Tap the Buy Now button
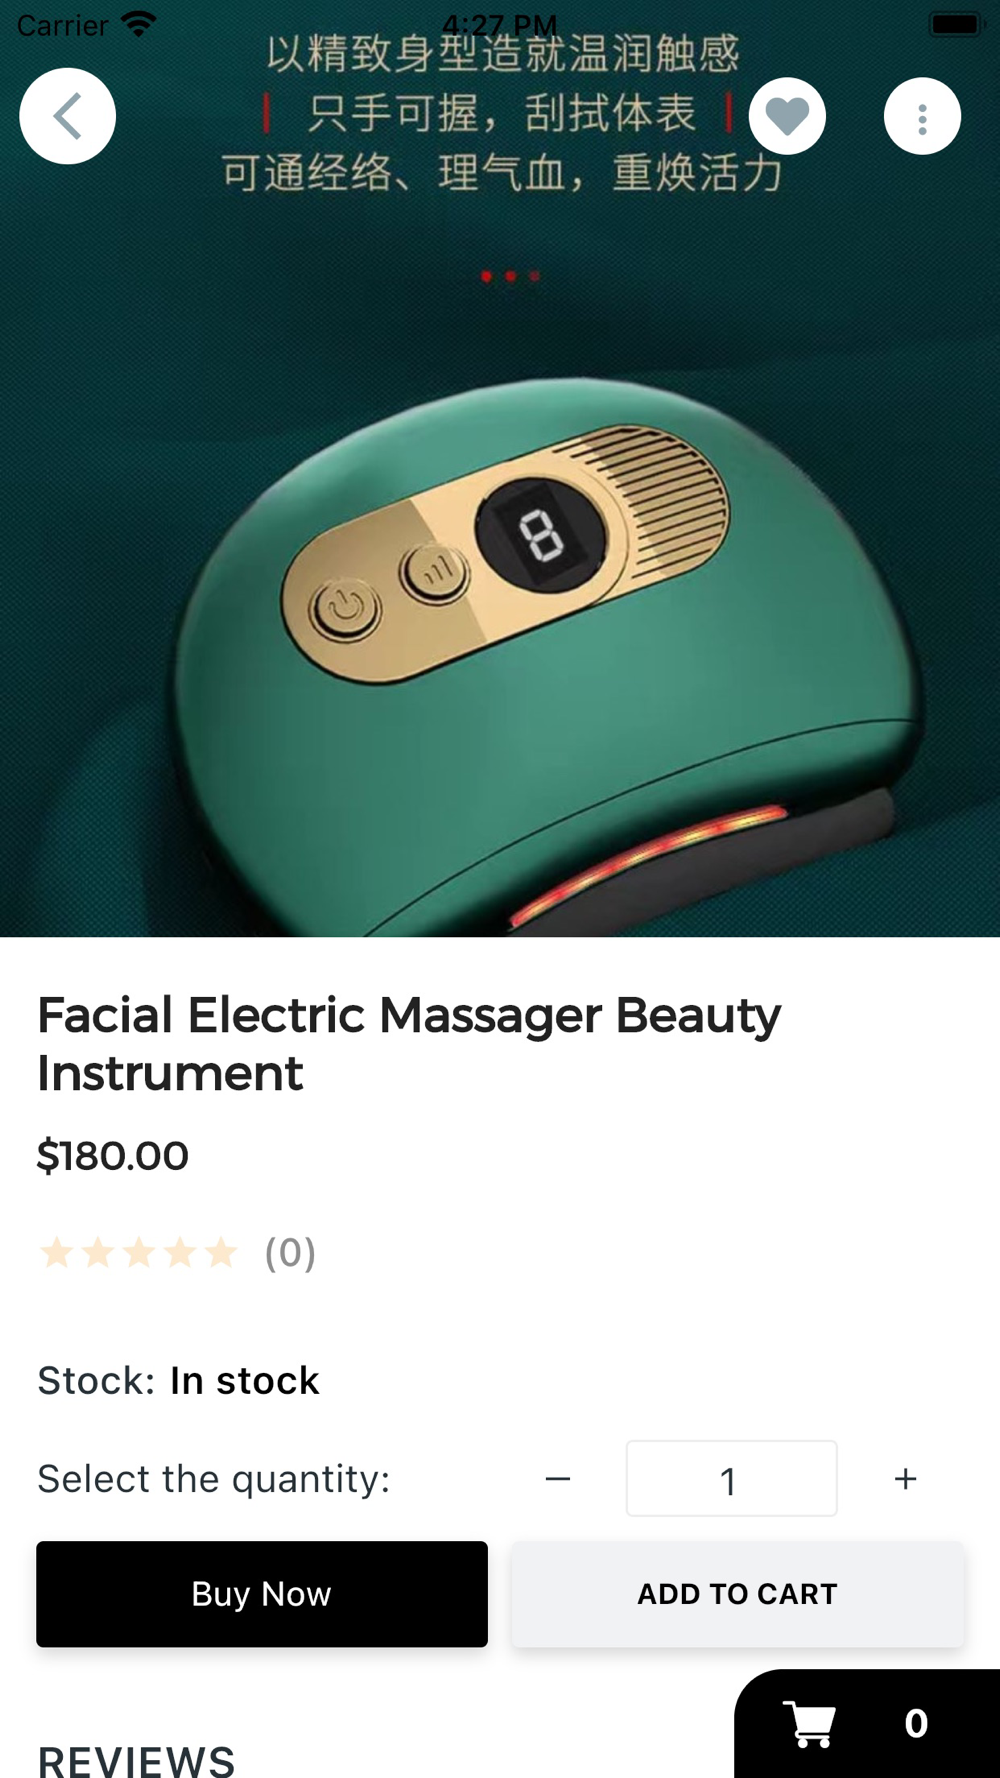 (262, 1594)
